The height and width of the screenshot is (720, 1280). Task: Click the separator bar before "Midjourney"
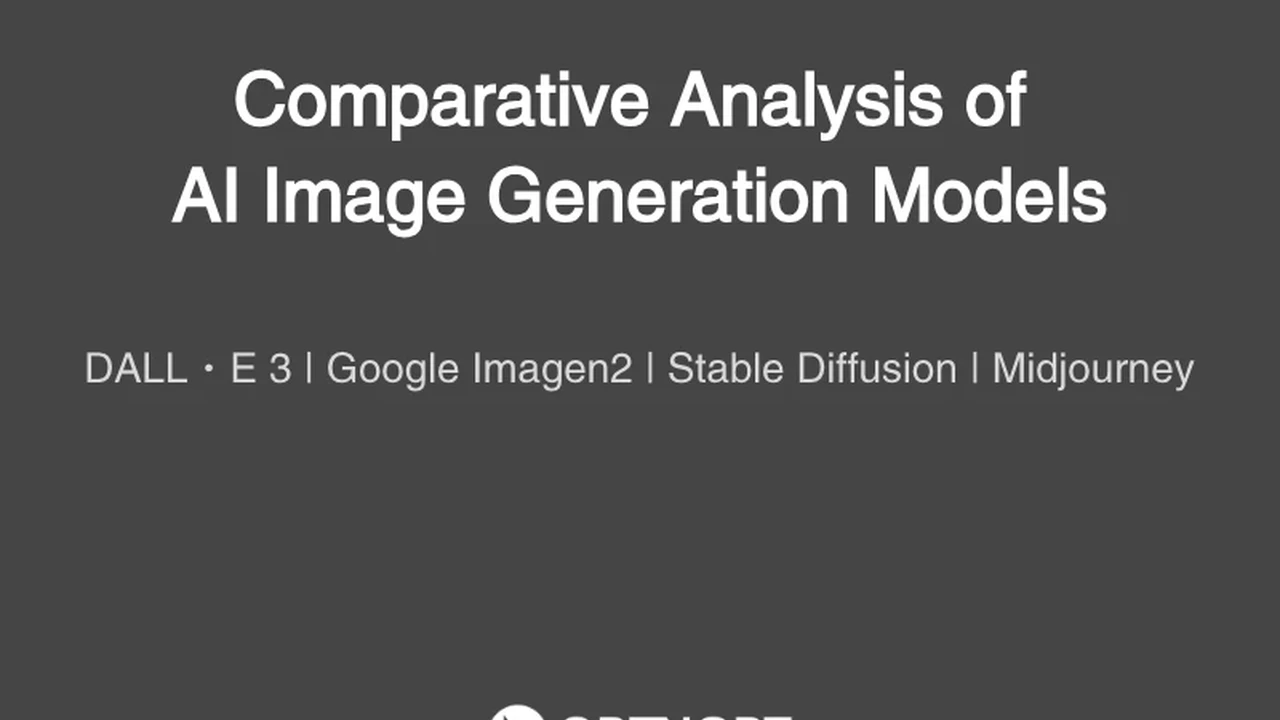tap(975, 369)
